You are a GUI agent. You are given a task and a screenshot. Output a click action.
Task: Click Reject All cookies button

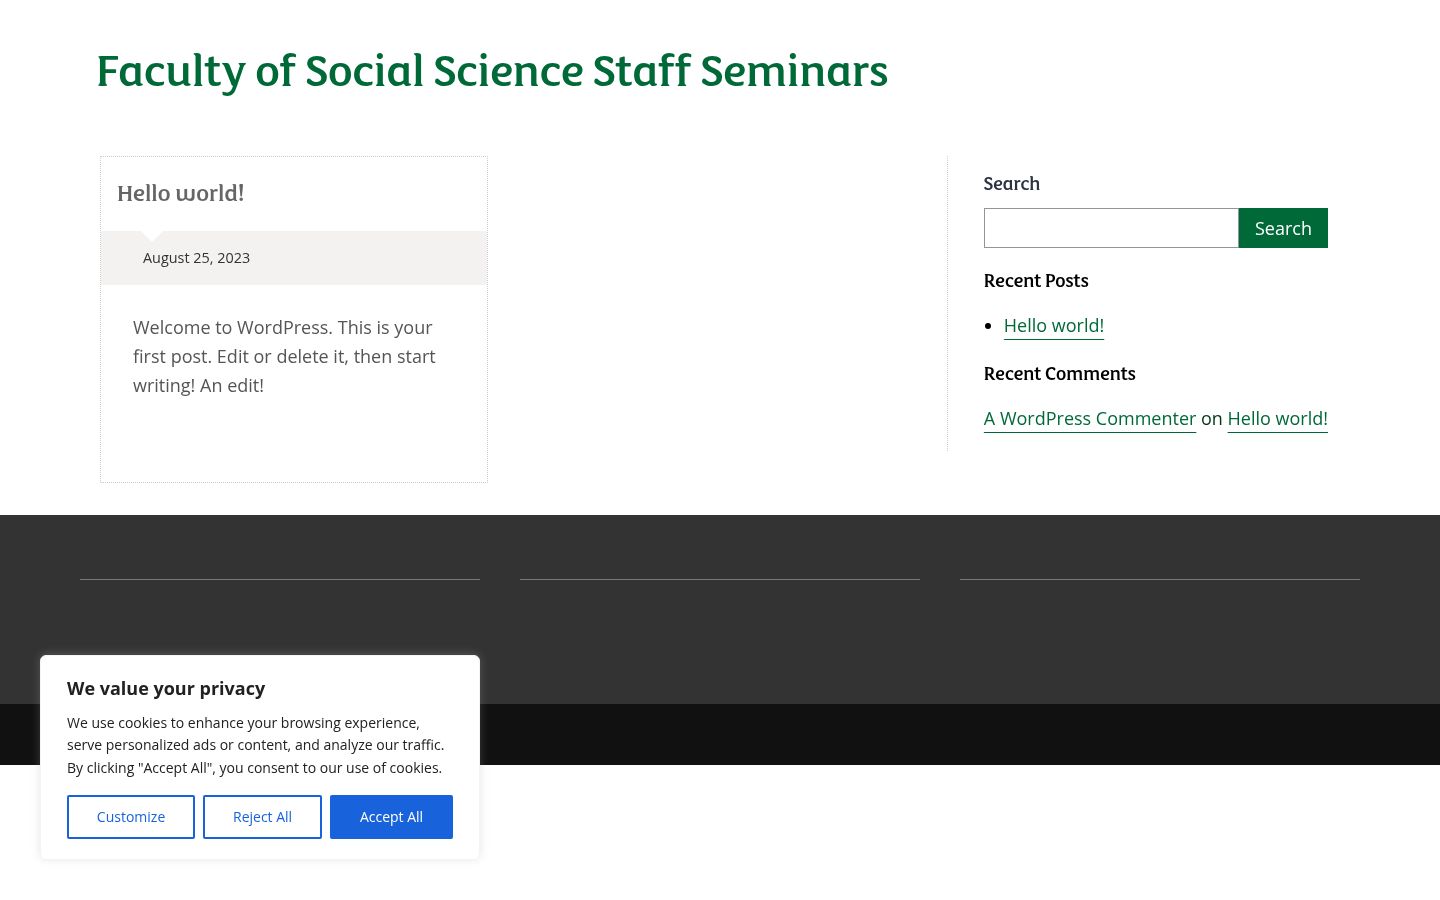(262, 817)
